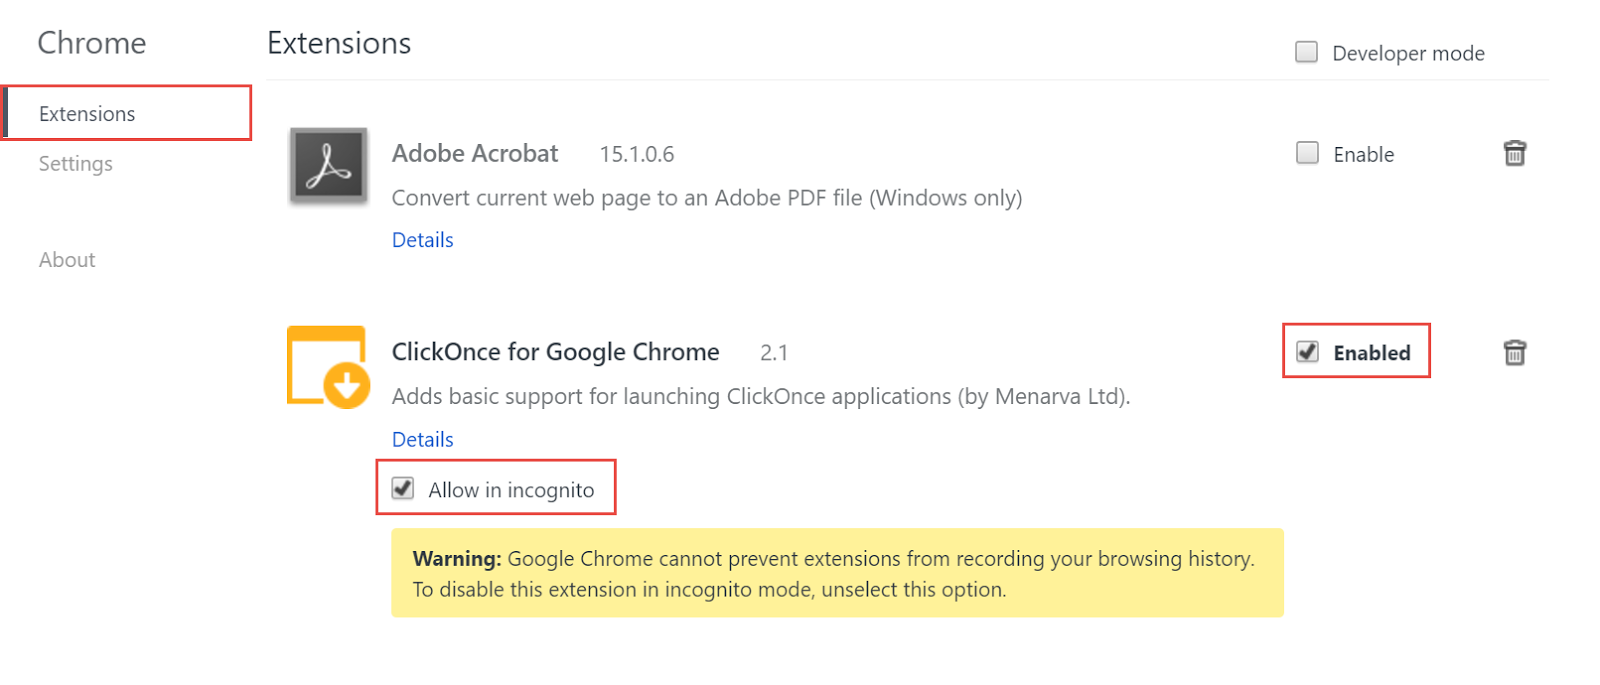Image resolution: width=1600 pixels, height=685 pixels.
Task: Open Settings from the left sidebar
Action: 76,164
